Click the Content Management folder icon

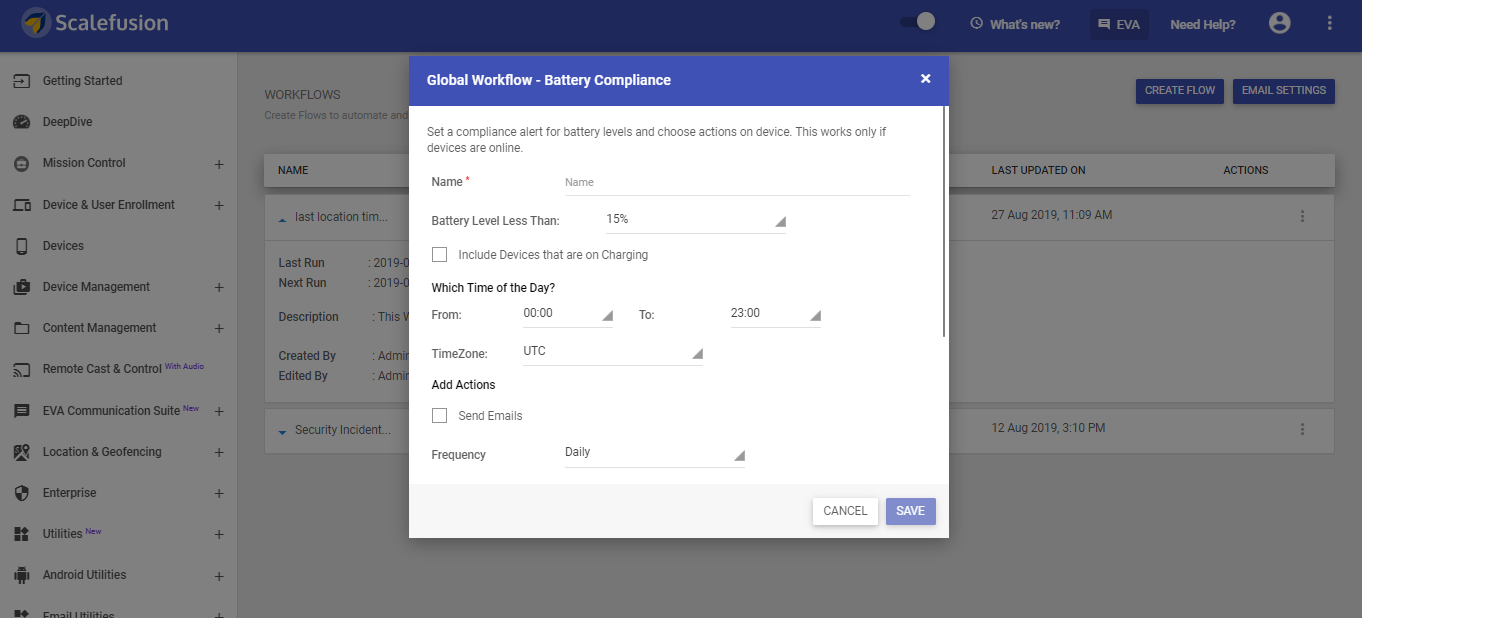[22, 328]
